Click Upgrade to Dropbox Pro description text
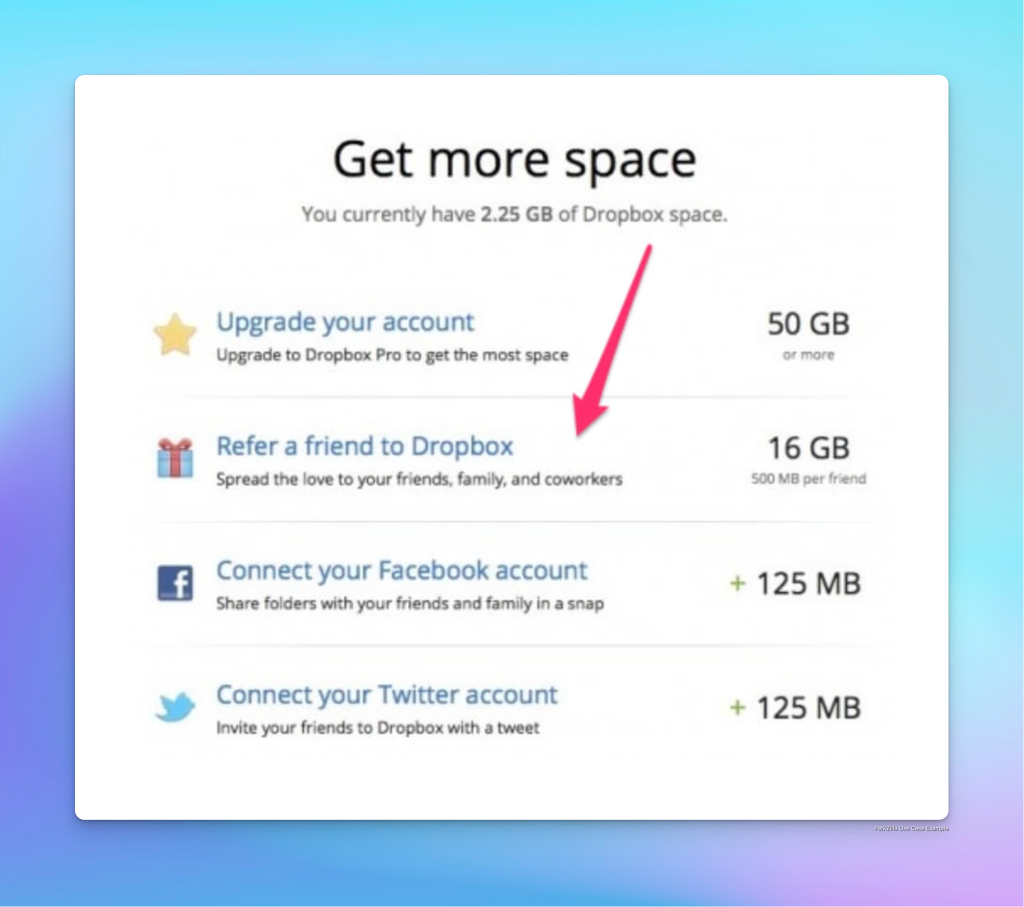1024x907 pixels. pos(392,355)
